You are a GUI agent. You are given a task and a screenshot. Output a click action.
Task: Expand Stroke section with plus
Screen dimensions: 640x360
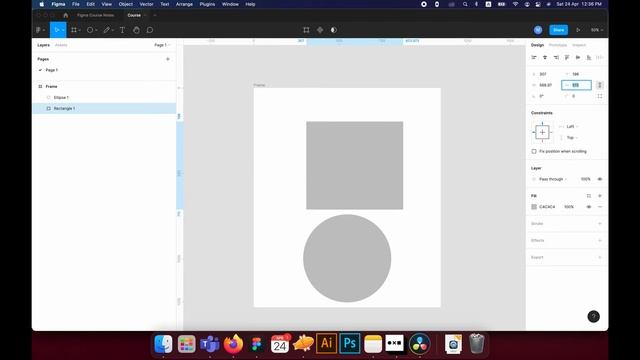click(600, 224)
